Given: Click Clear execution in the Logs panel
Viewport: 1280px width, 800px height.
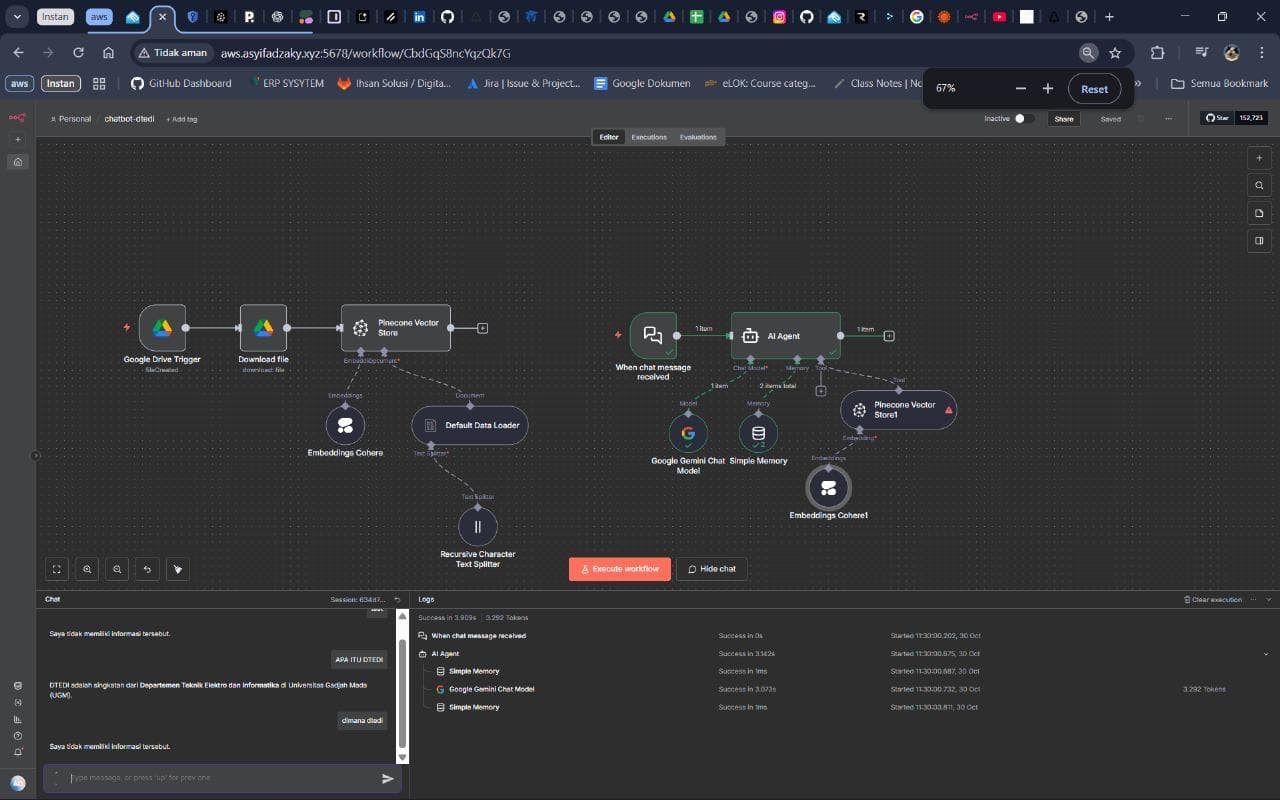Looking at the screenshot, I should (x=1213, y=598).
